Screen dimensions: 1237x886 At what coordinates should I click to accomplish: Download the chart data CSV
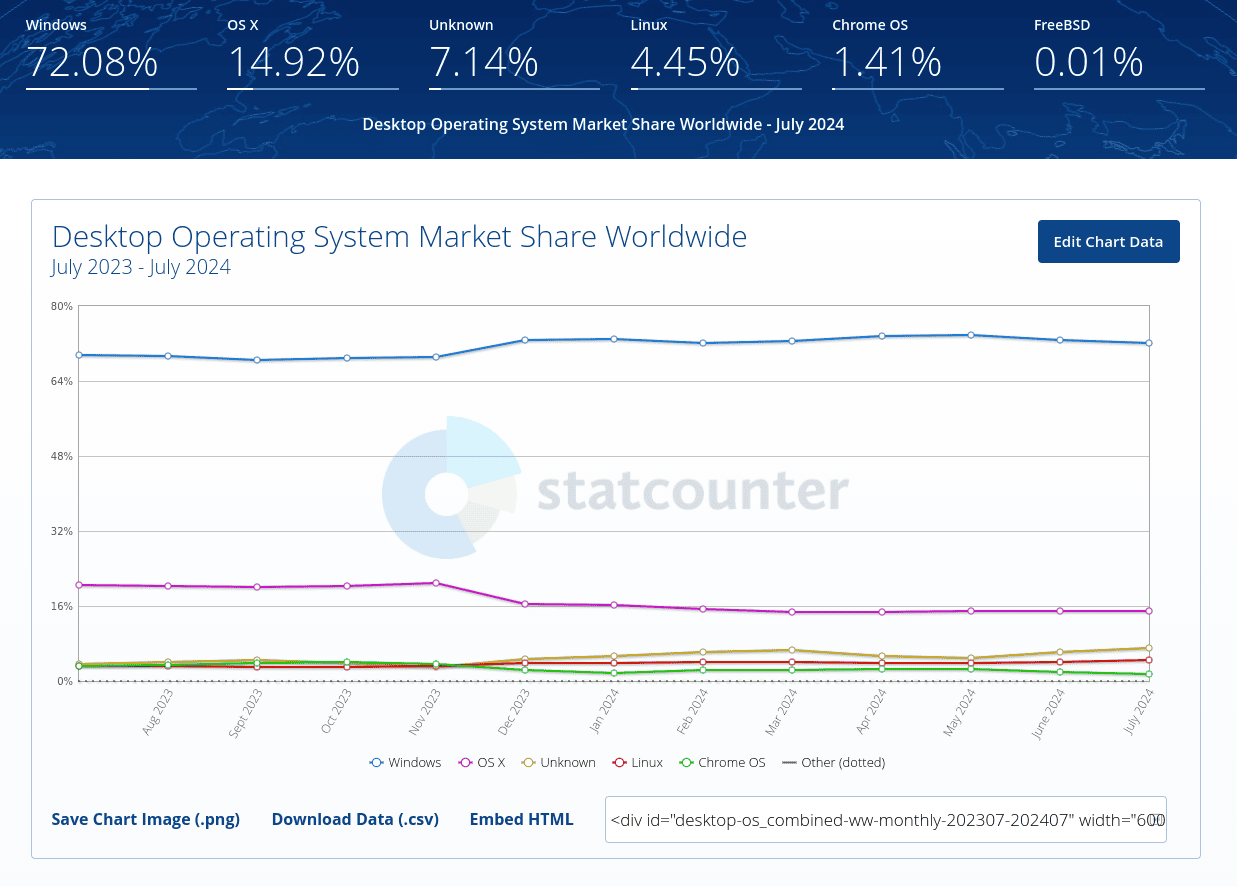(x=355, y=819)
